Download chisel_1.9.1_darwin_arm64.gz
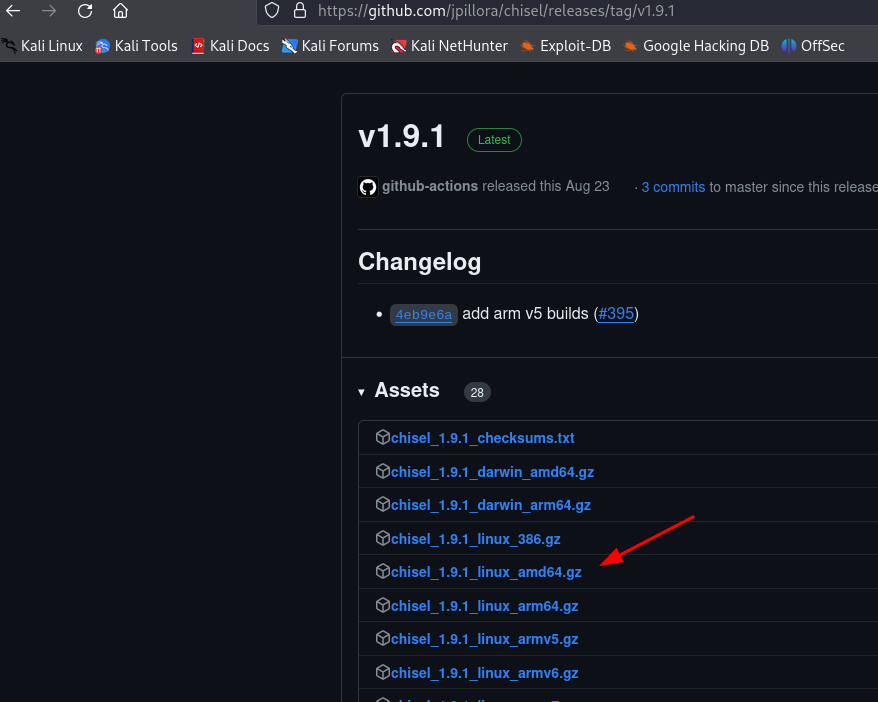 tap(491, 505)
